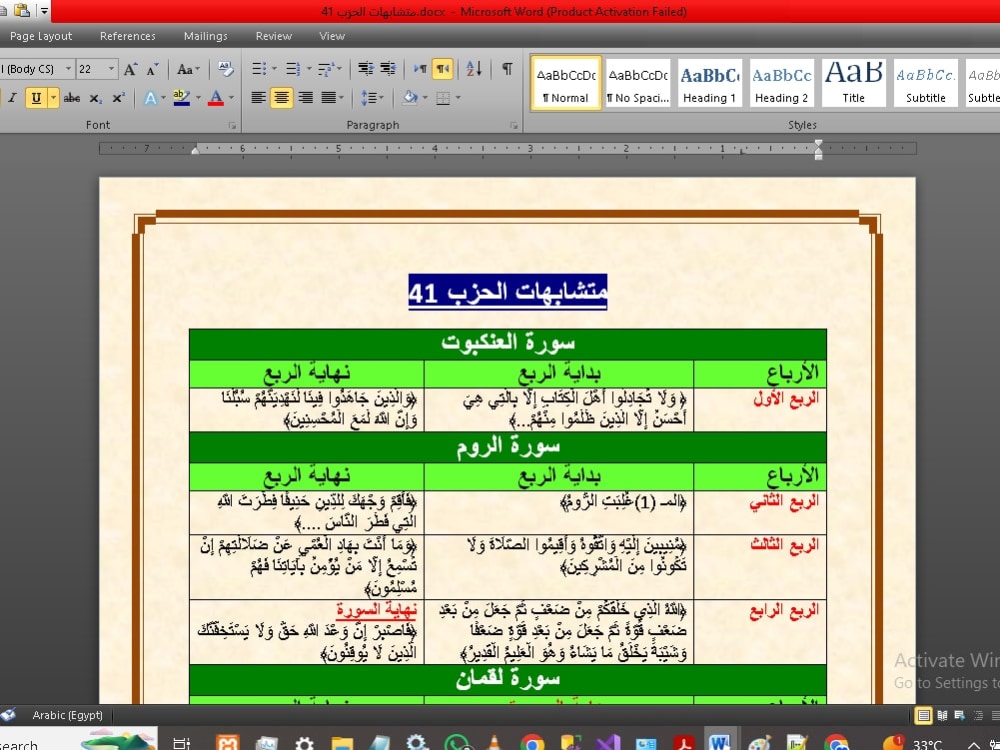The width and height of the screenshot is (1000, 750).
Task: Align text left
Action: coord(258,98)
